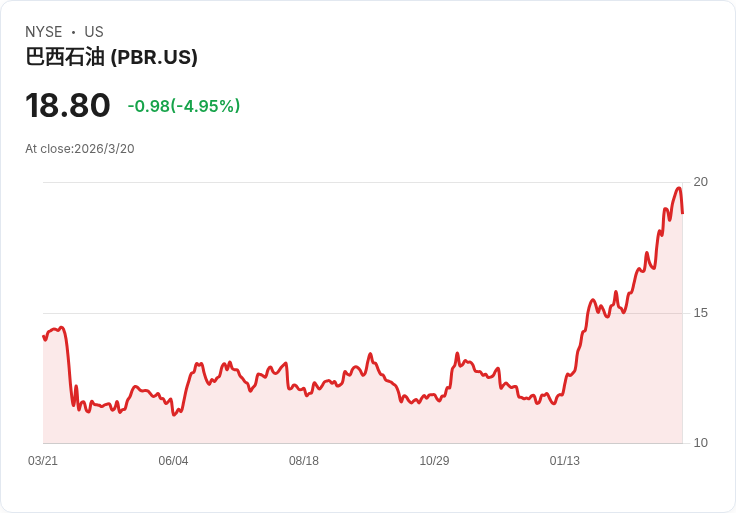Click the leftmost starting point of the price line

click(44, 337)
